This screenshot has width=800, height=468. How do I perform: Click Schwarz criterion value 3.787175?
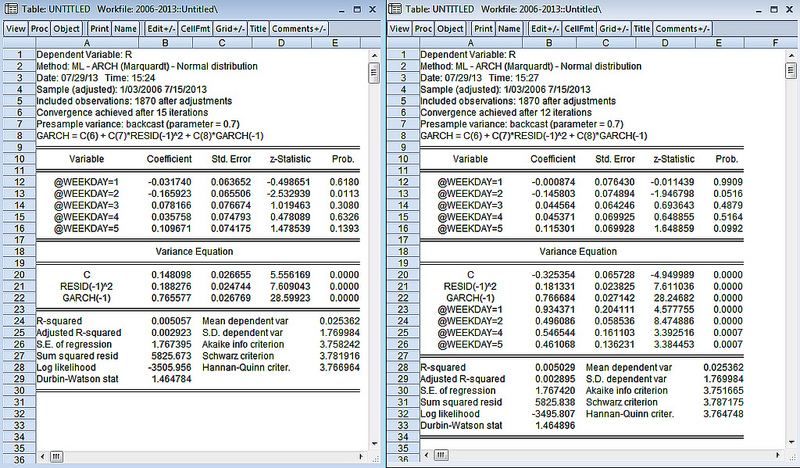click(x=723, y=402)
